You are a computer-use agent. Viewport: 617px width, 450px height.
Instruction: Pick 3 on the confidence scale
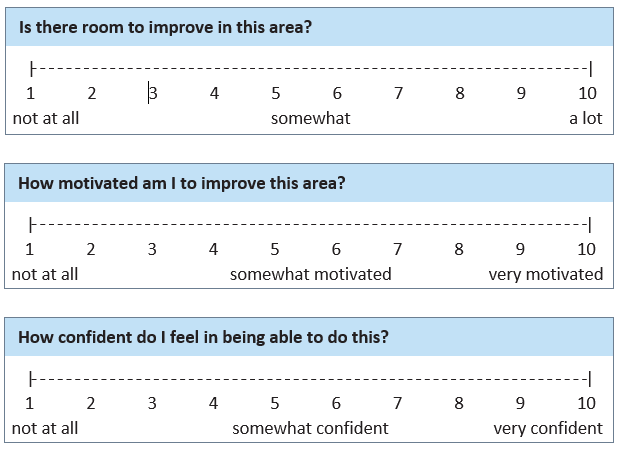[152, 404]
